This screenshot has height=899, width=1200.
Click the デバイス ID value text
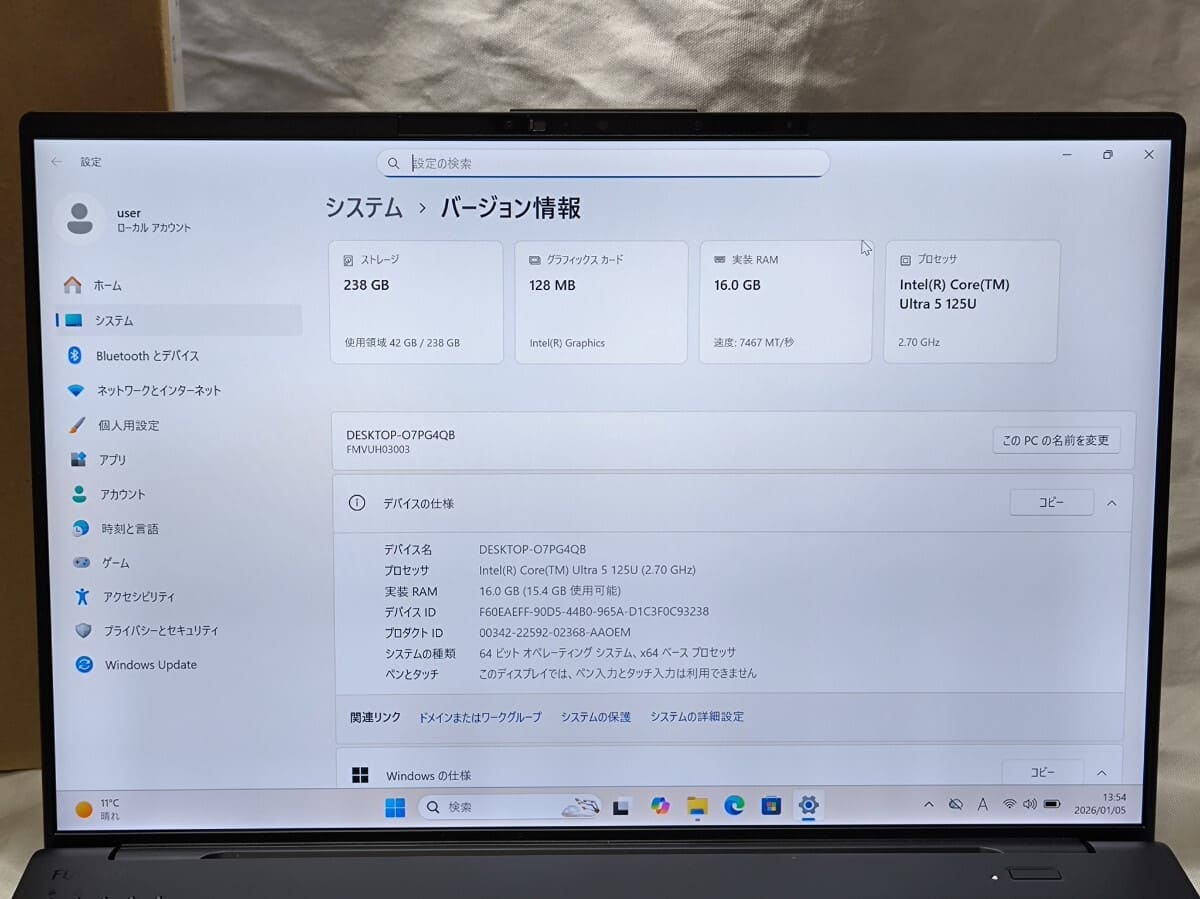tap(594, 612)
